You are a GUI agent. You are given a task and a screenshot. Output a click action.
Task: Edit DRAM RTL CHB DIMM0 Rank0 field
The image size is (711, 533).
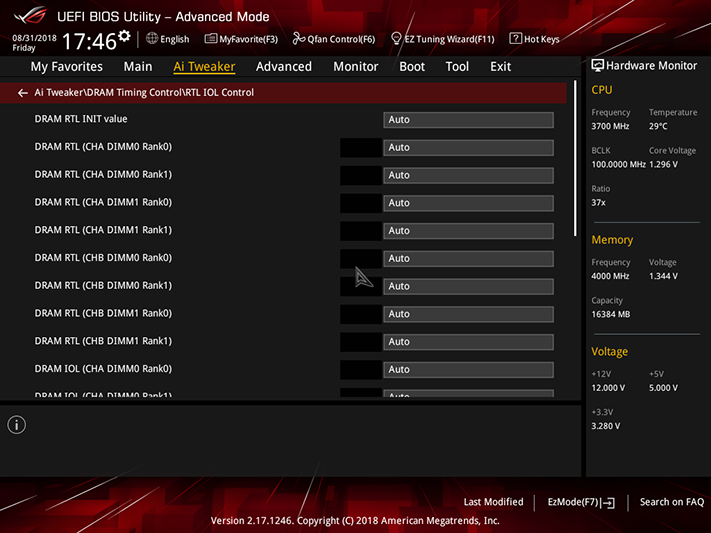[468, 259]
